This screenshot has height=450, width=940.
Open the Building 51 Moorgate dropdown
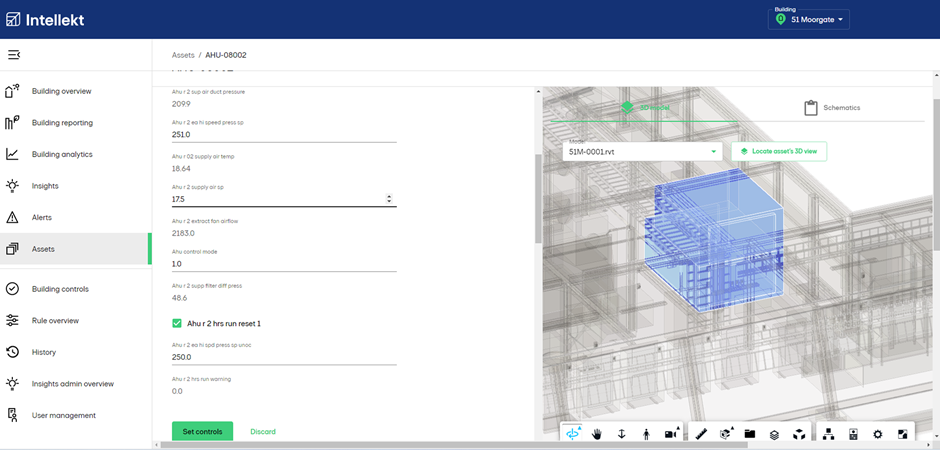809,19
